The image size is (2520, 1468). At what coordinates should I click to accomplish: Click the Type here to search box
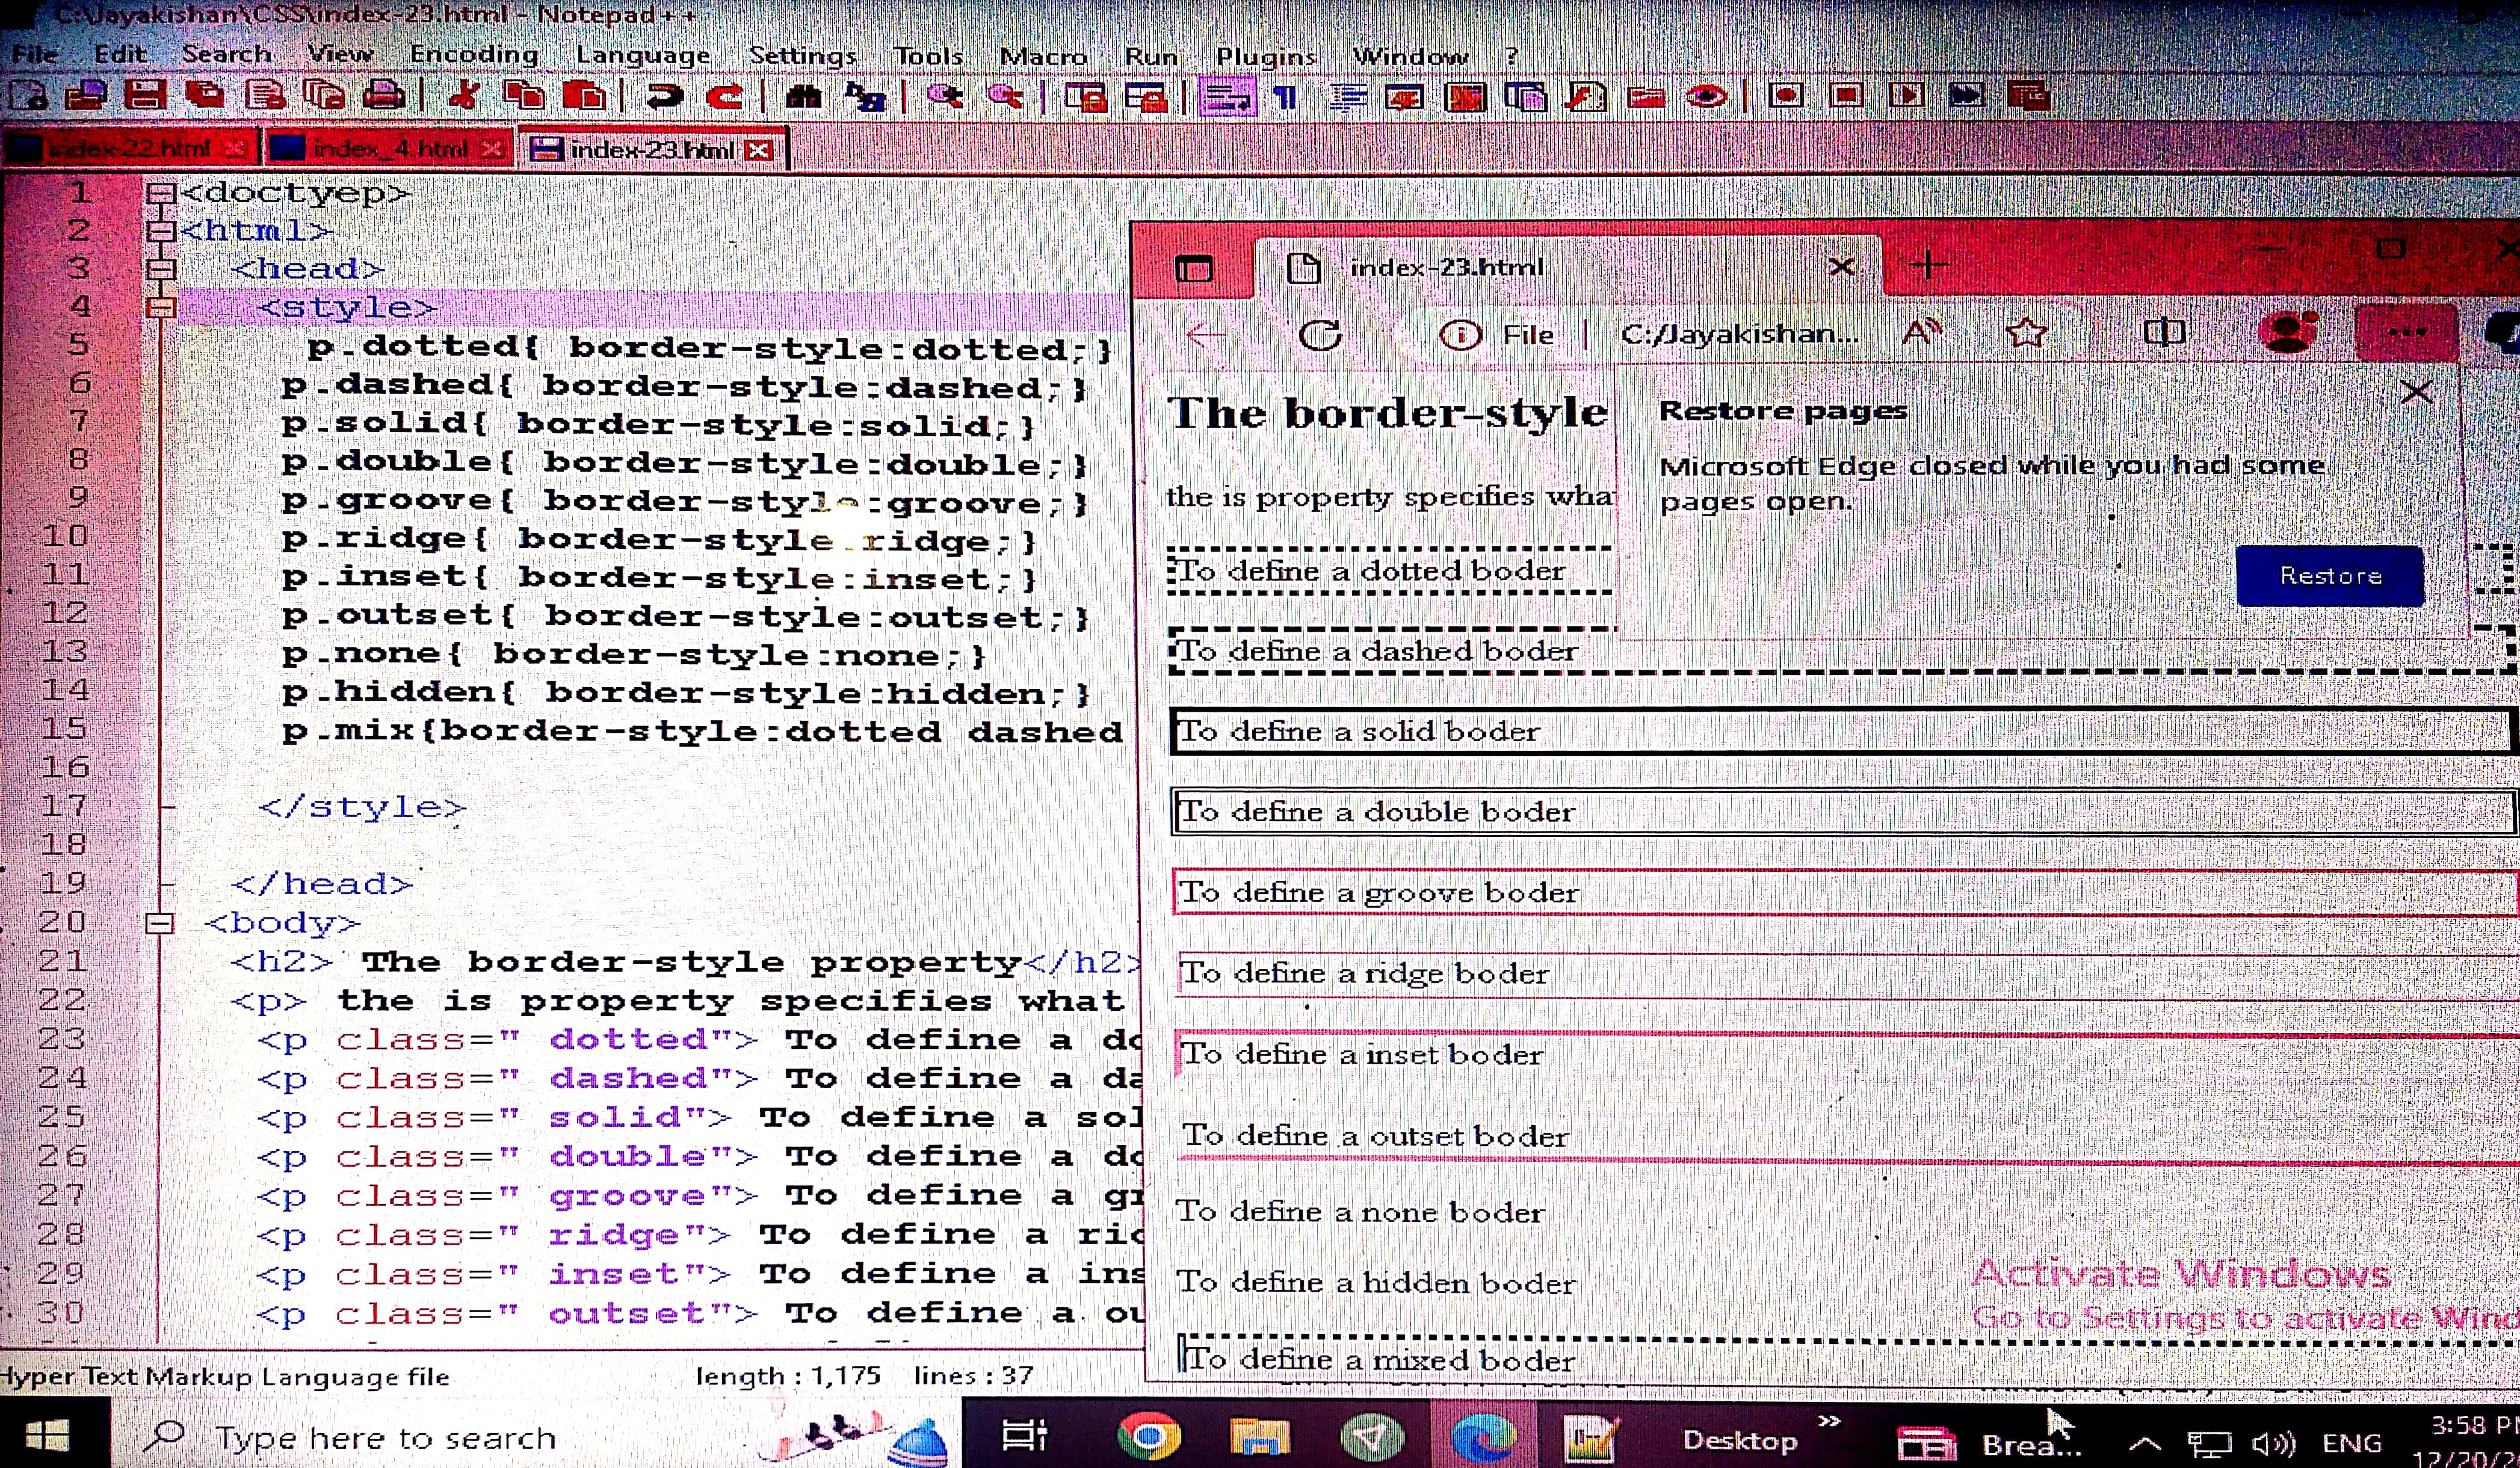tap(385, 1438)
